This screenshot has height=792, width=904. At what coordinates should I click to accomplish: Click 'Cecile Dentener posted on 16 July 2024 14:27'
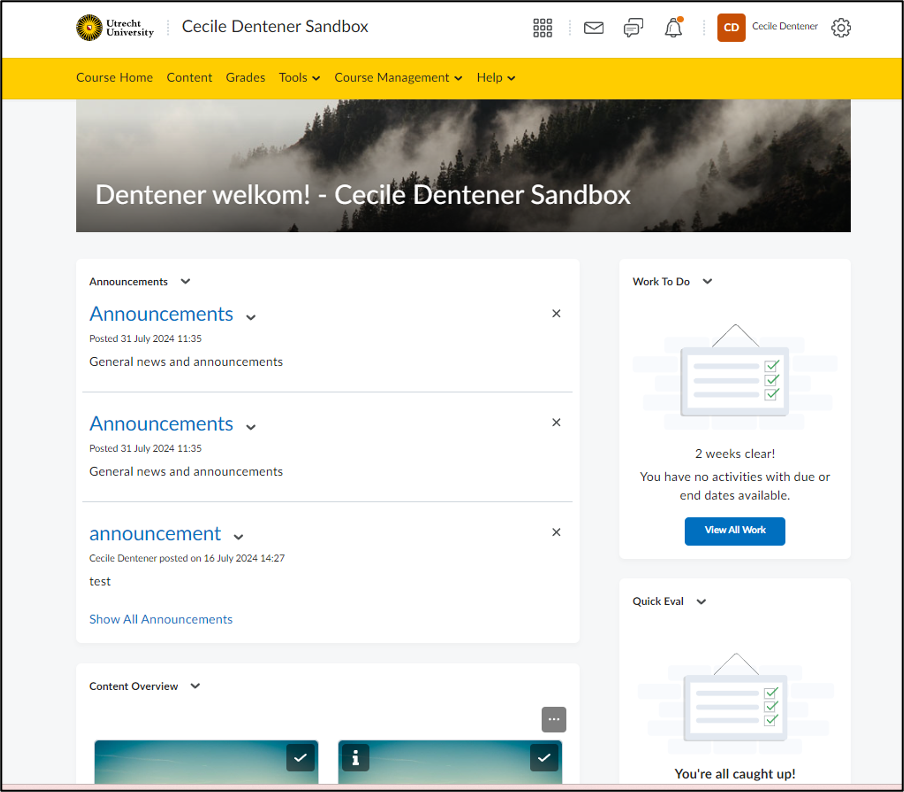point(187,558)
